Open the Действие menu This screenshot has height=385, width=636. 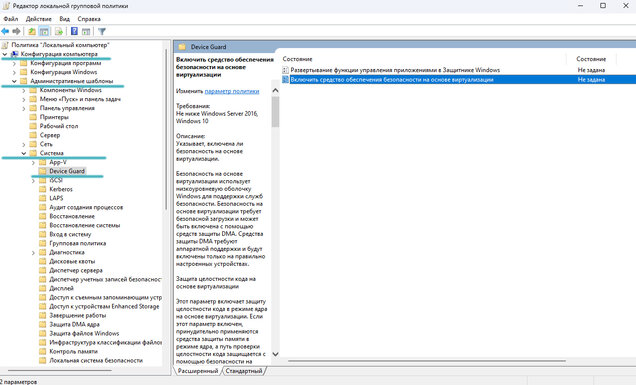[x=39, y=19]
